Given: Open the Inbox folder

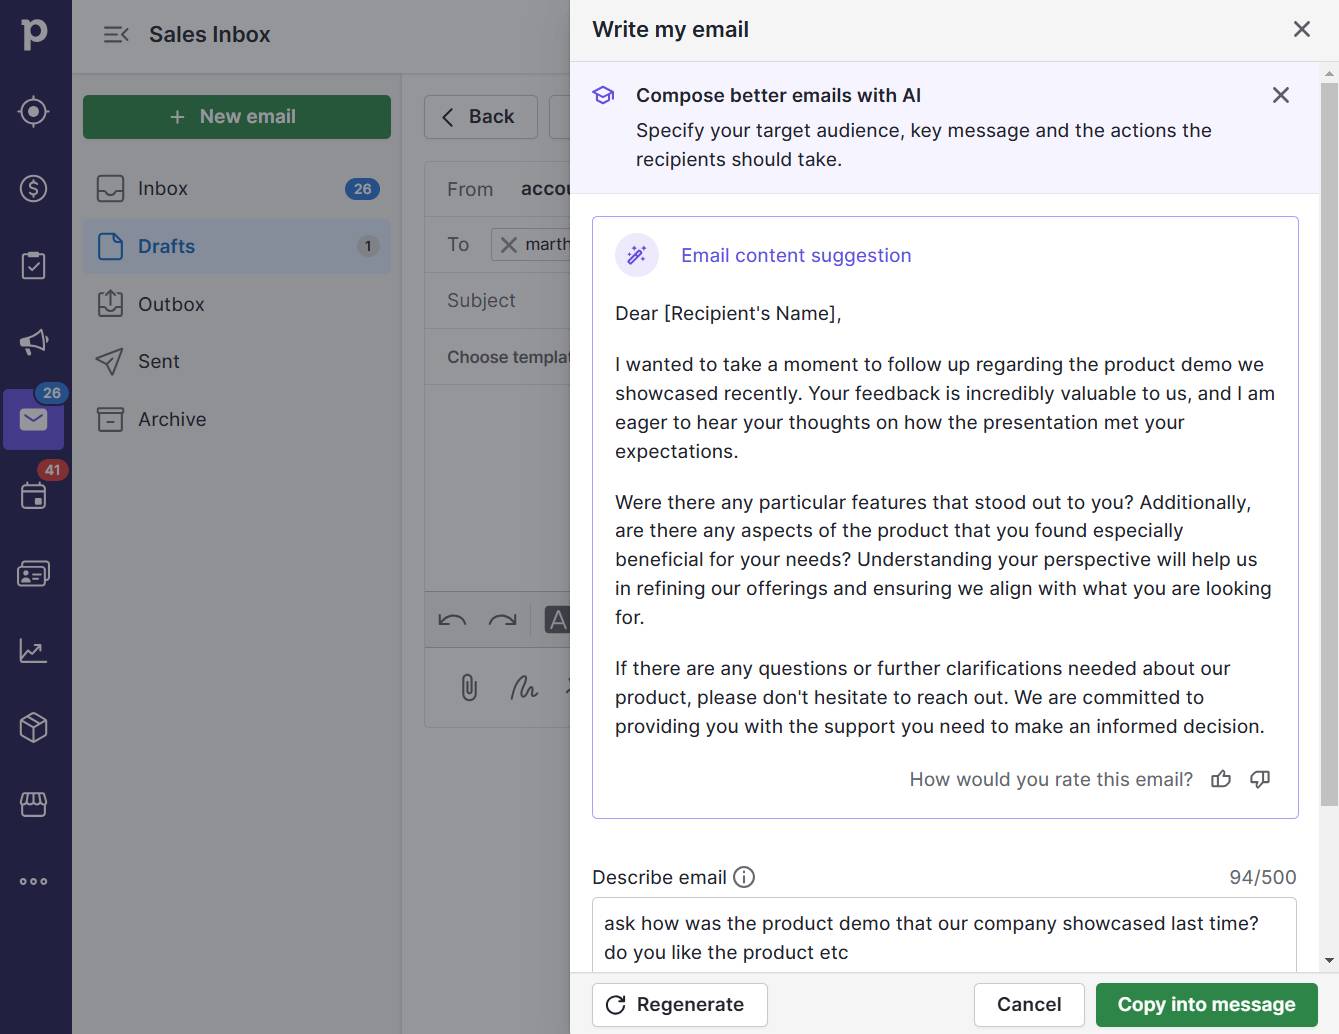Looking at the screenshot, I should coord(163,189).
